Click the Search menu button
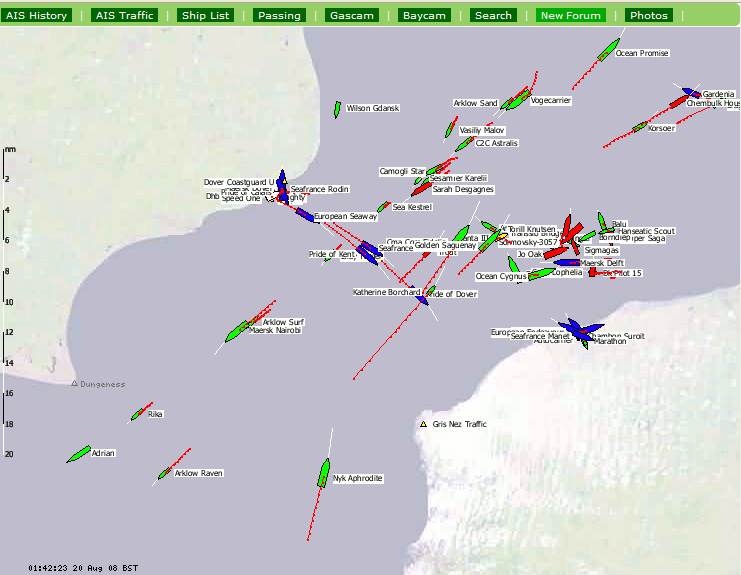The height and width of the screenshot is (575, 741). (493, 16)
